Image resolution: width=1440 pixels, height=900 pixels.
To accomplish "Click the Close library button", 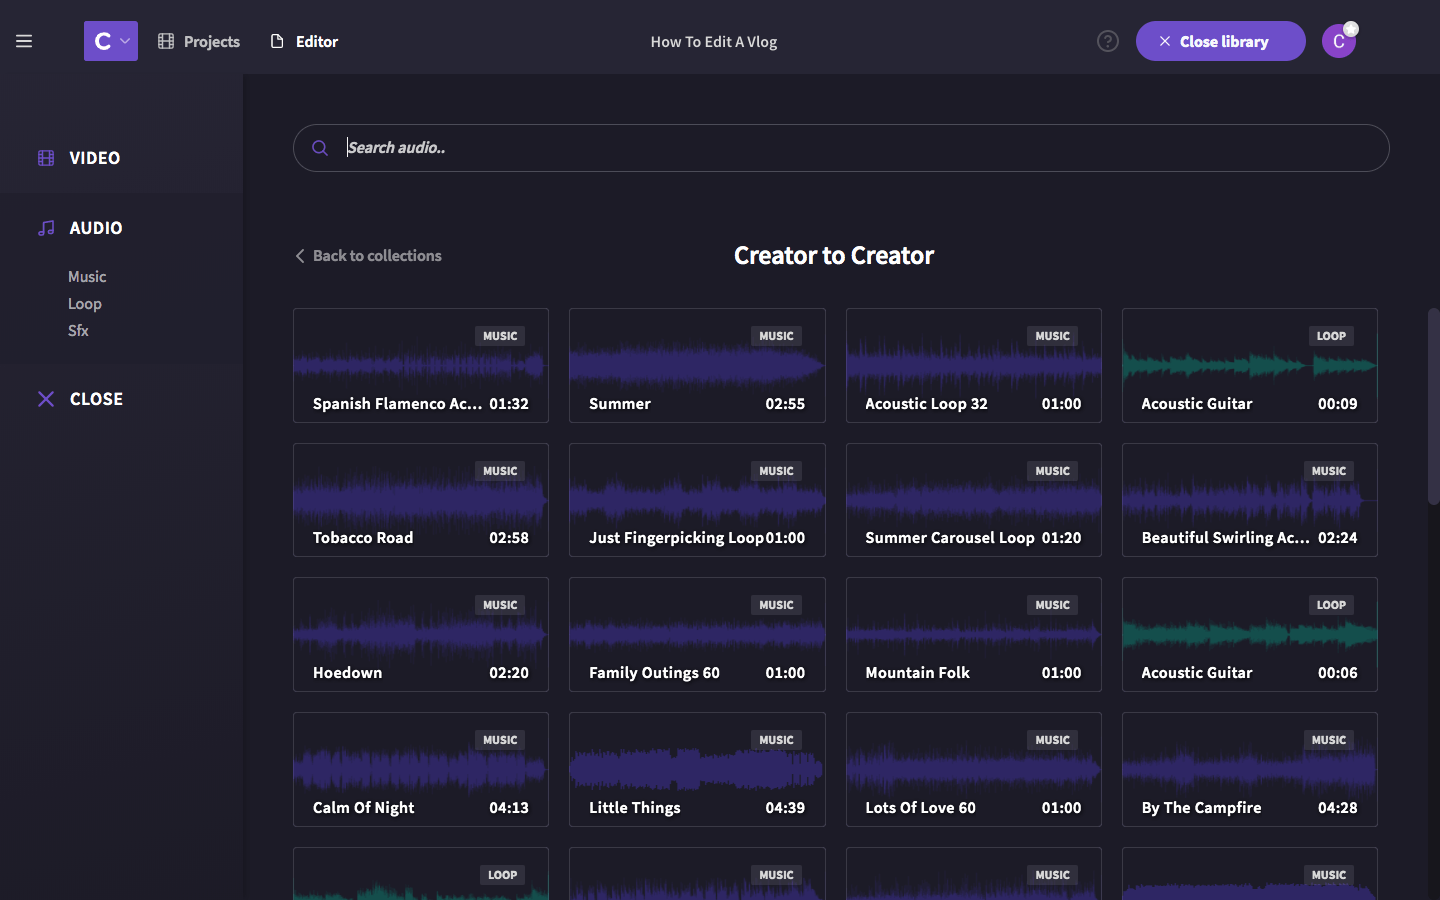I will coord(1220,41).
